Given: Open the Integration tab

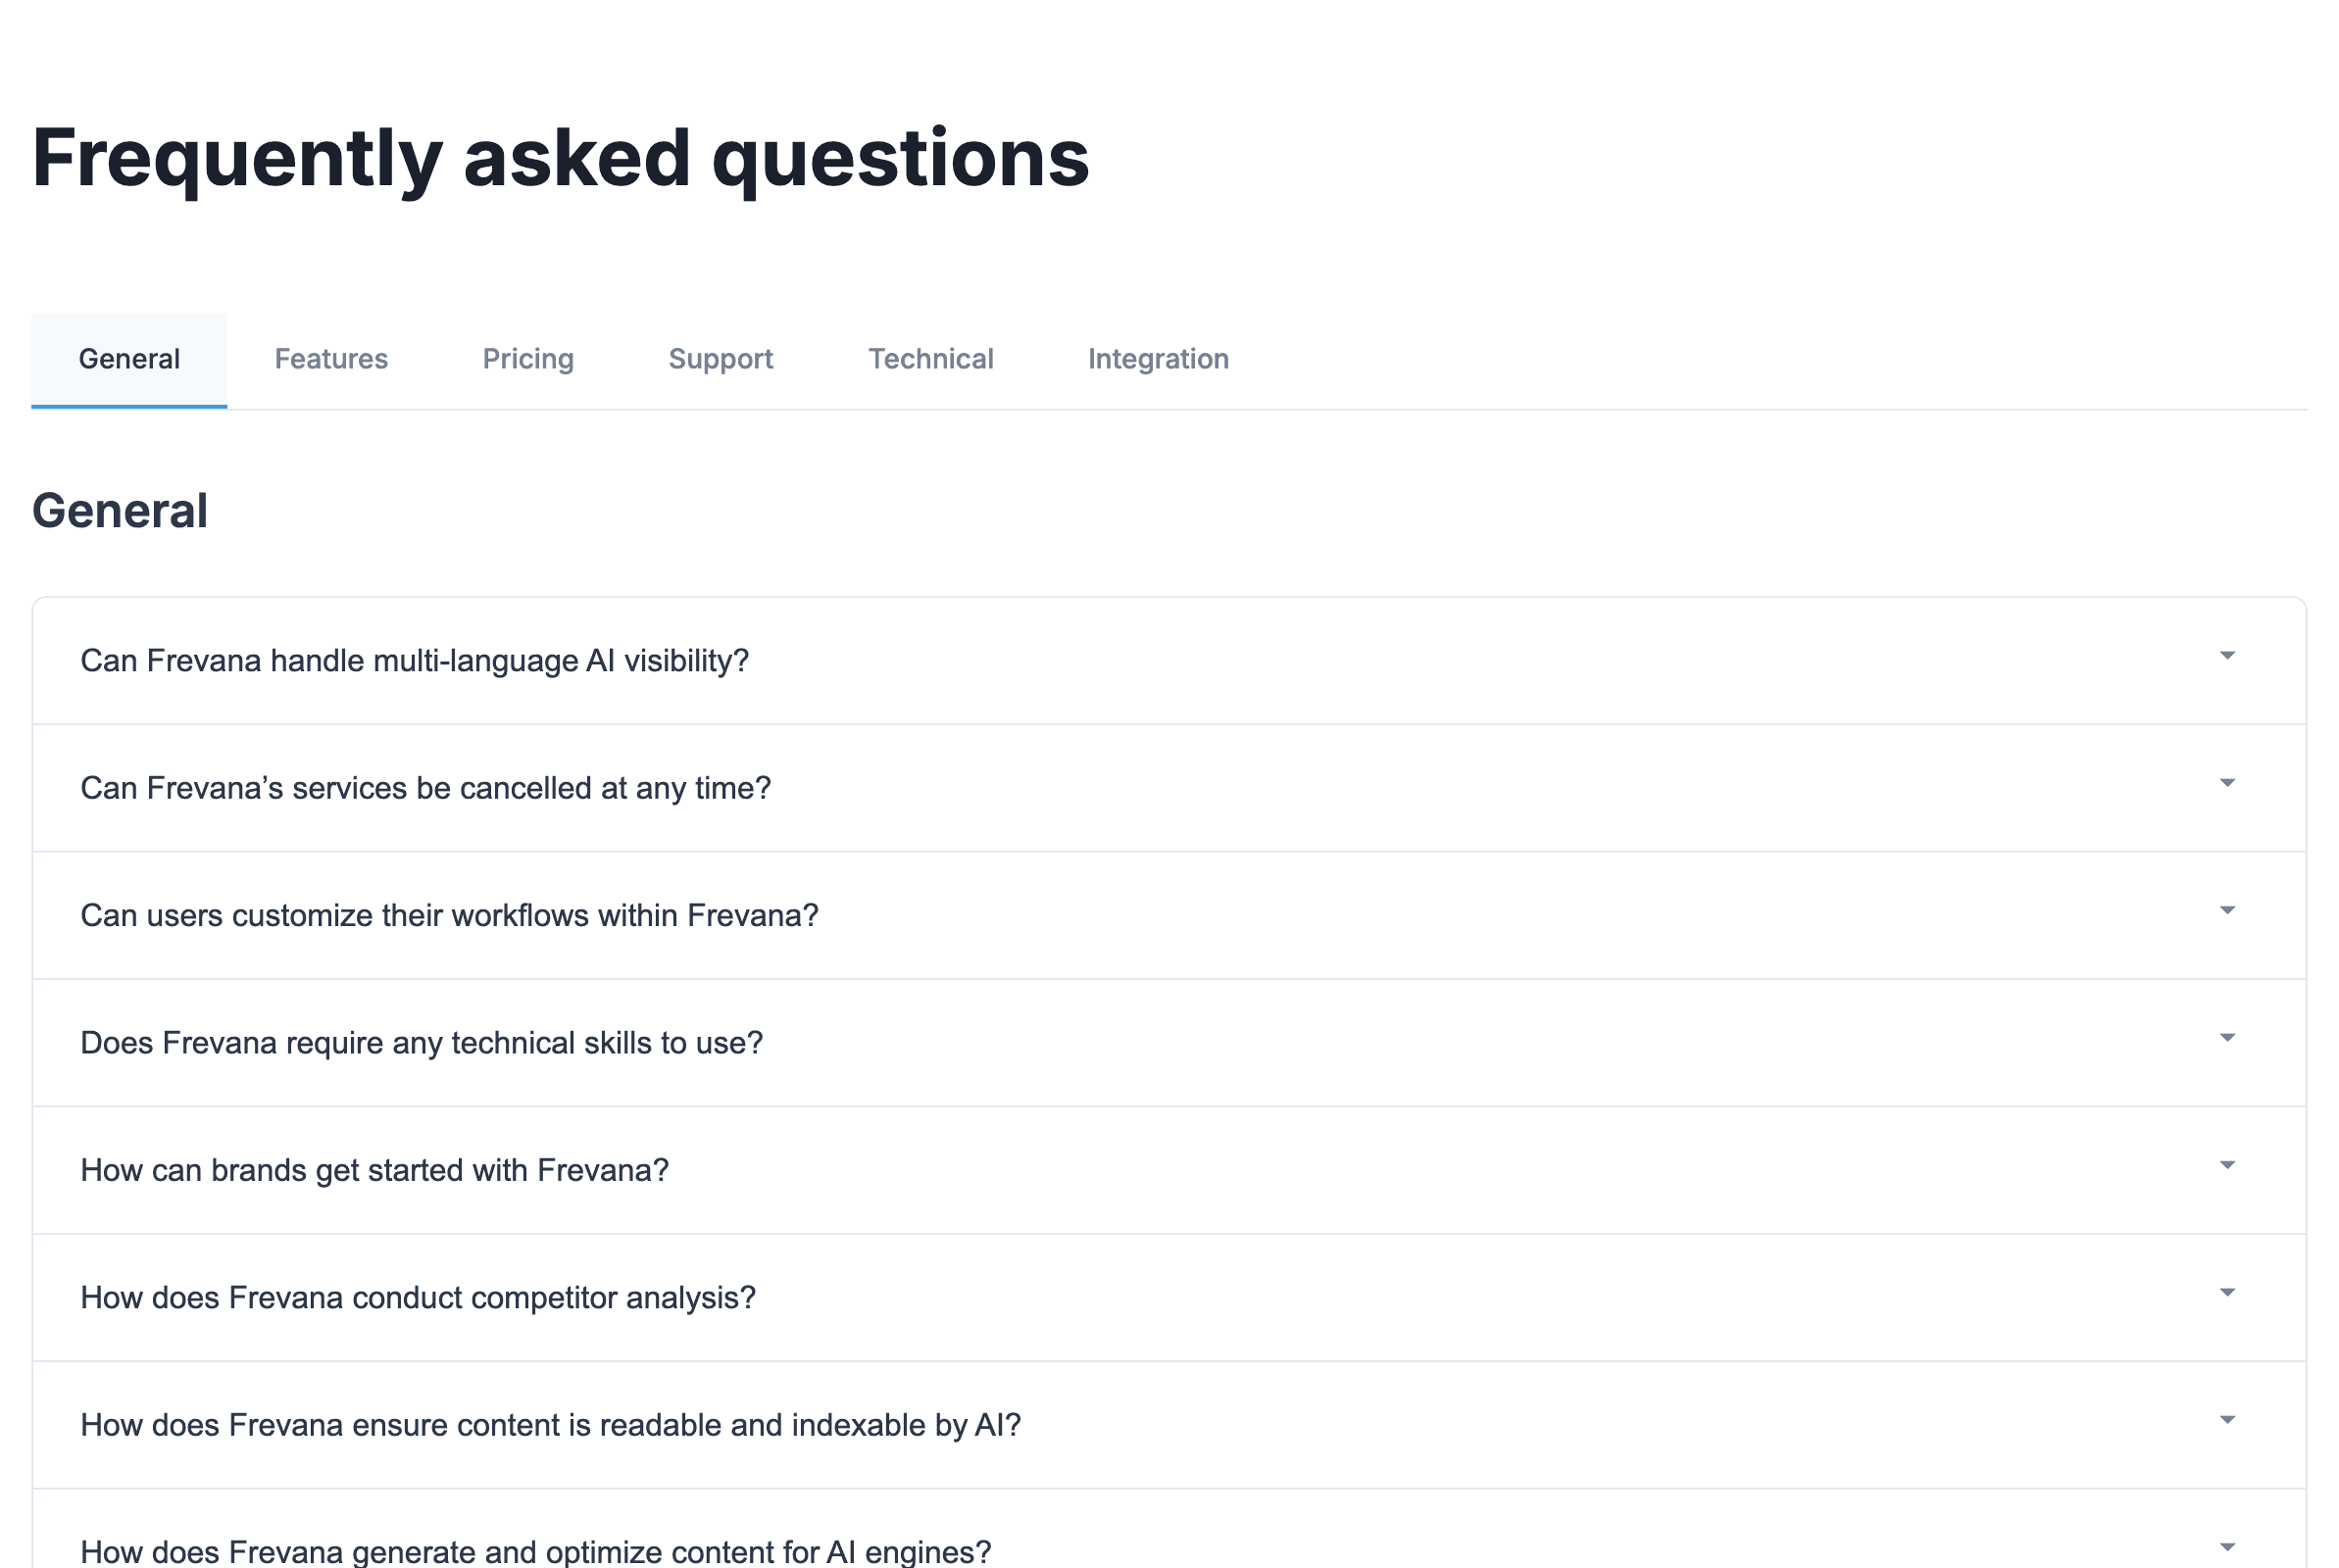Looking at the screenshot, I should click(1158, 359).
